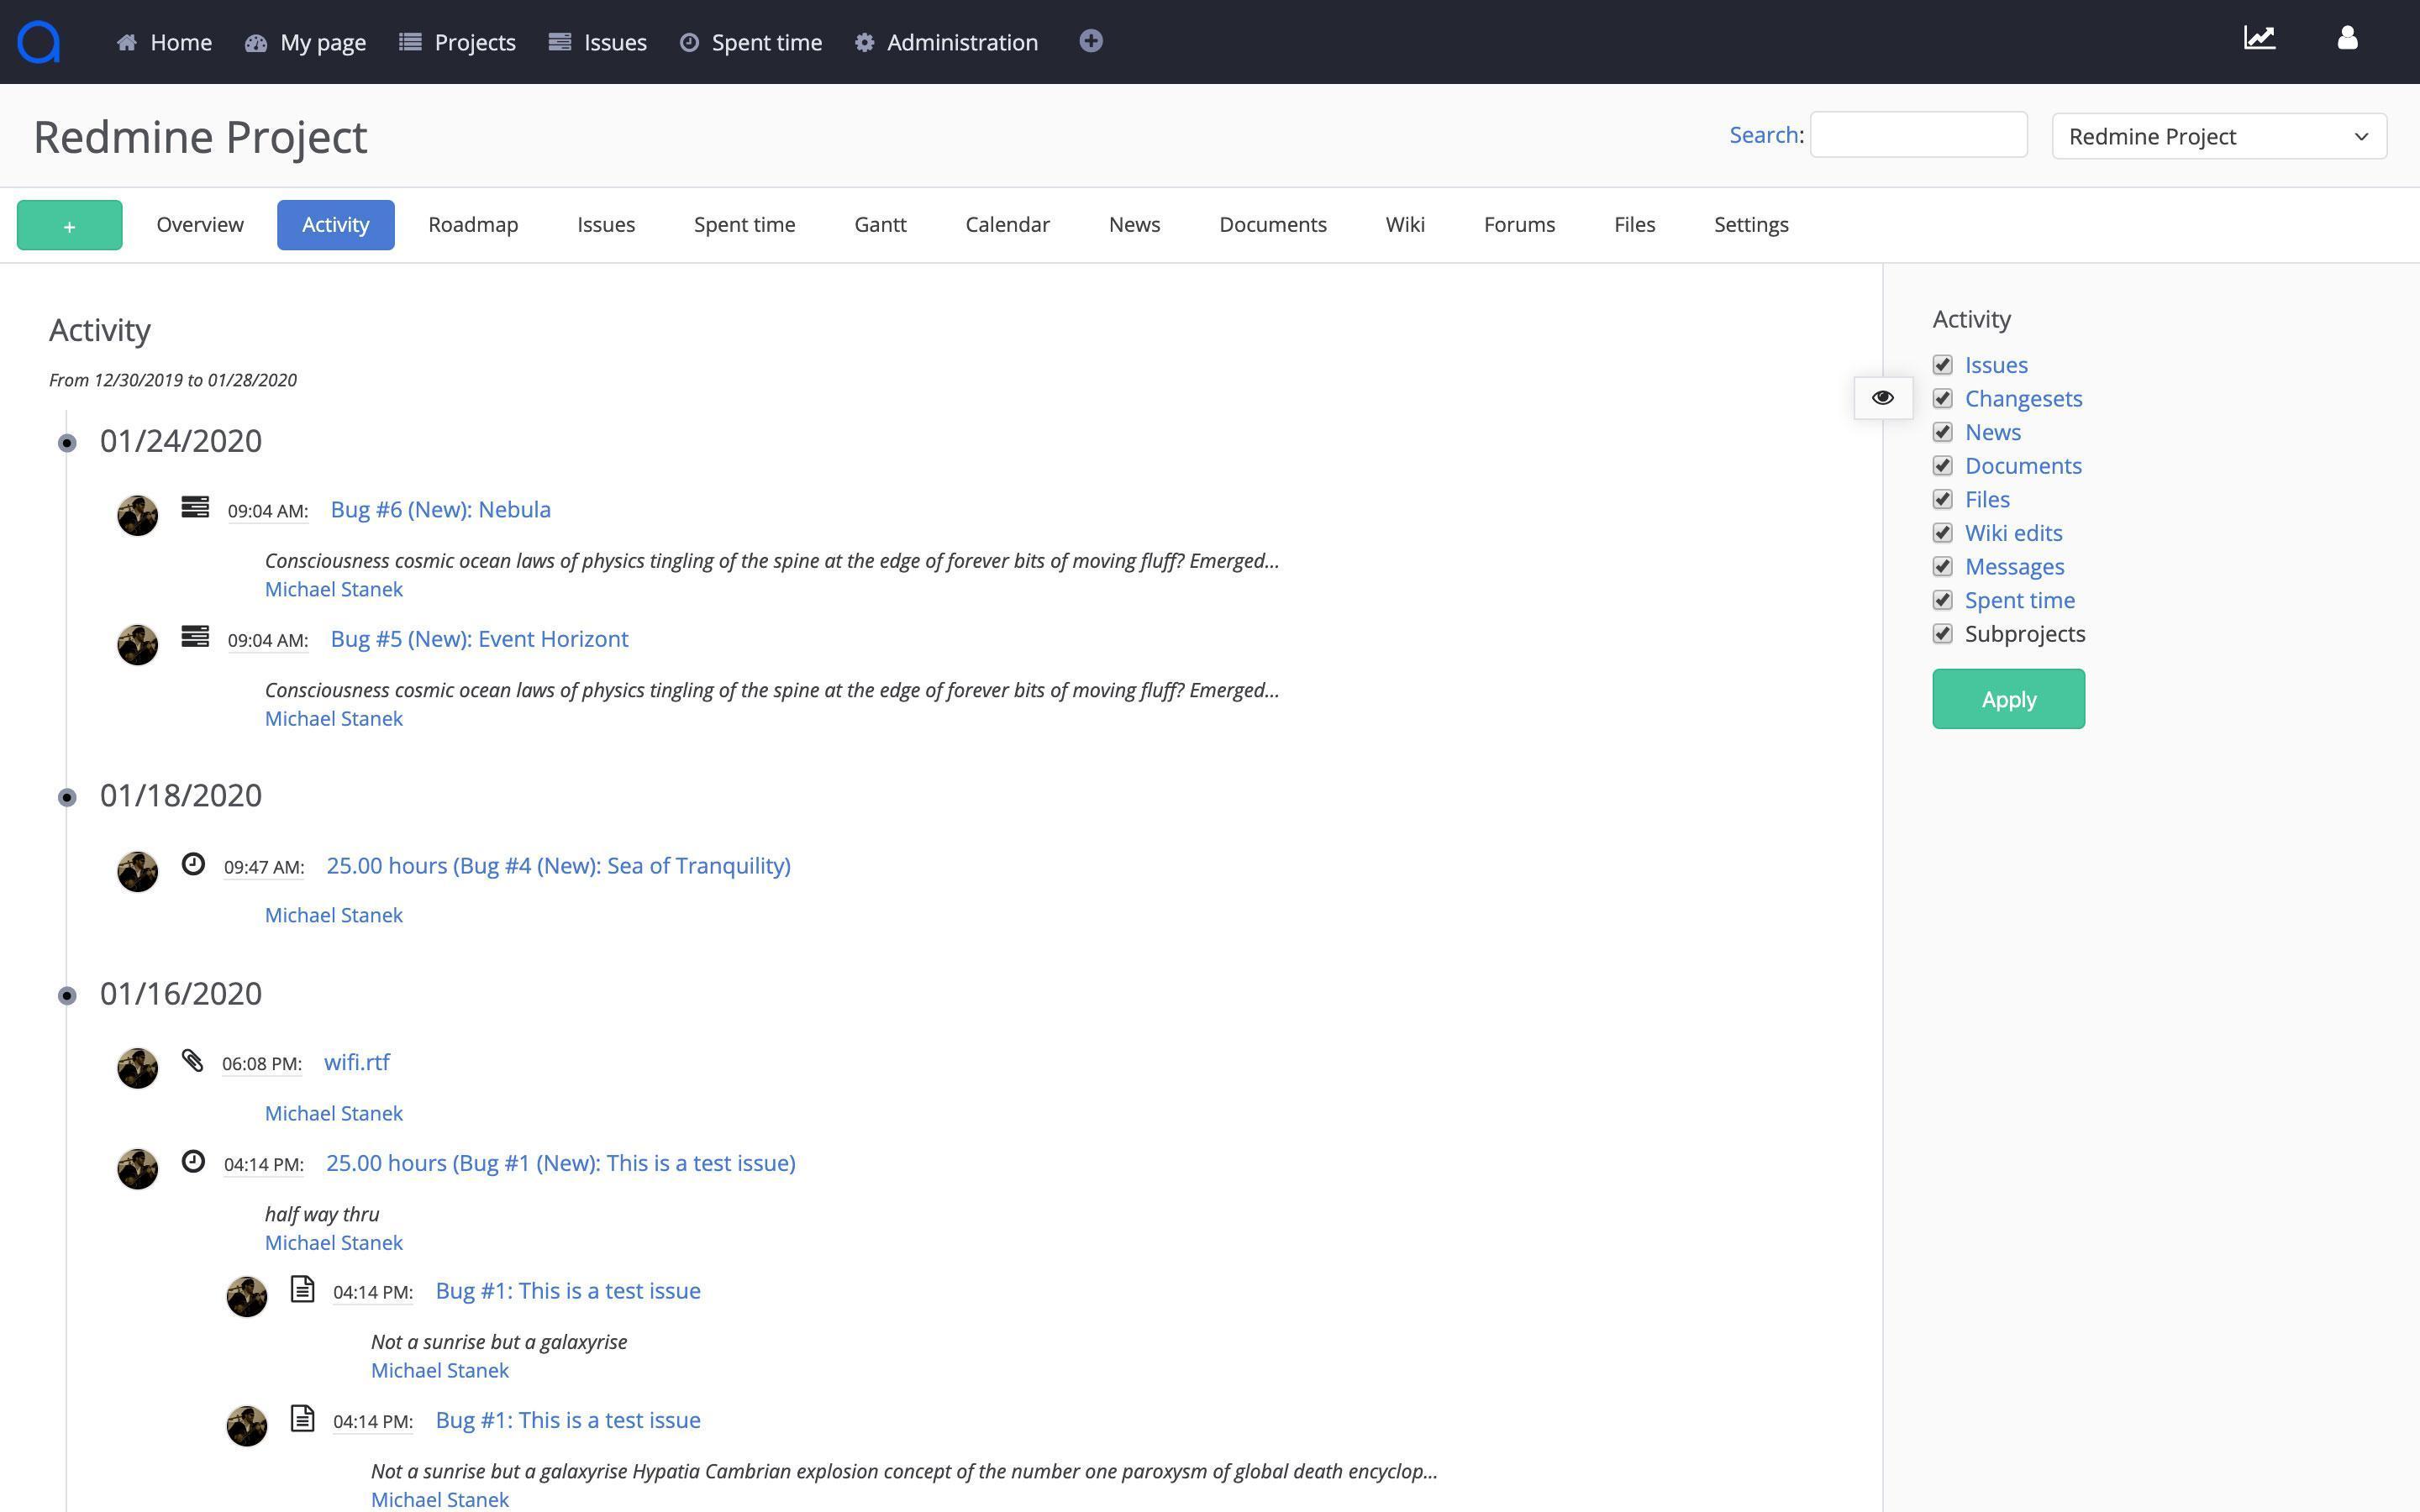
Task: Focus the Search input field
Action: pyautogui.click(x=1918, y=134)
